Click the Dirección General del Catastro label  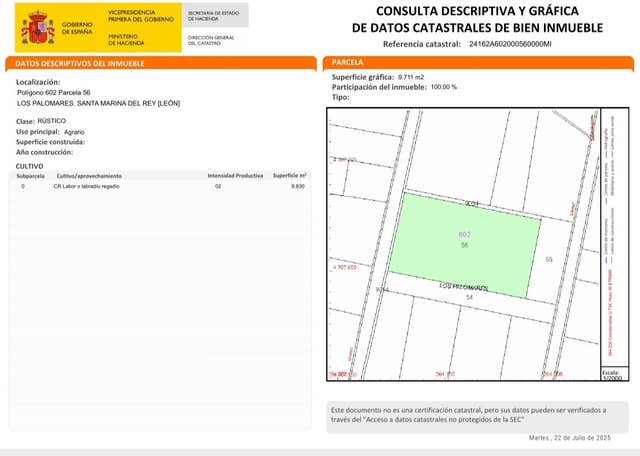pos(211,40)
